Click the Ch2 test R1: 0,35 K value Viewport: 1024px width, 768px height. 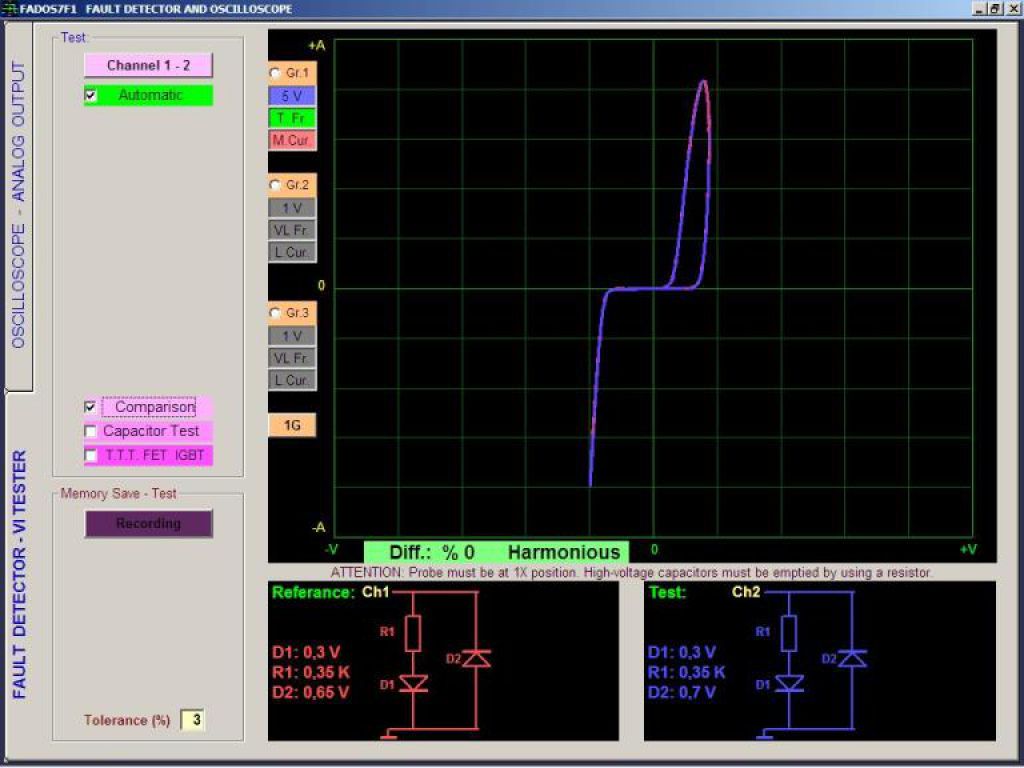pyautogui.click(x=686, y=672)
